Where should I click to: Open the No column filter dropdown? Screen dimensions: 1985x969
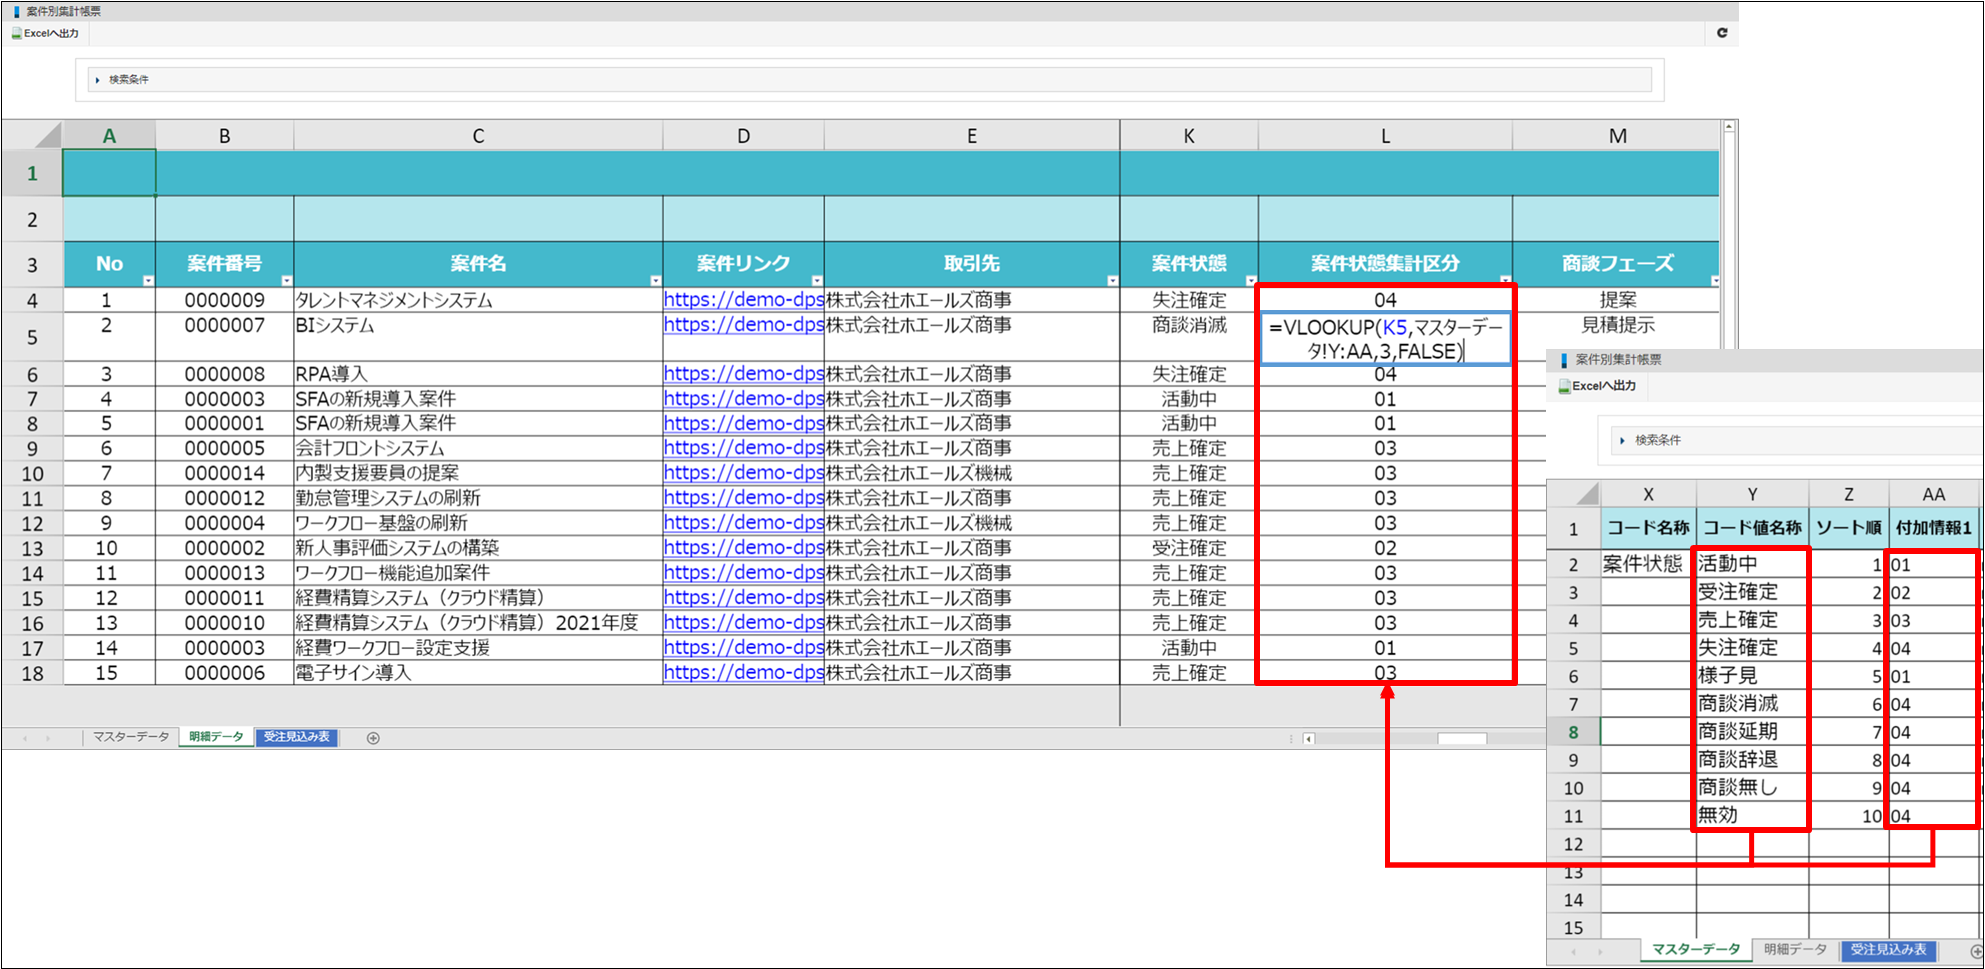coord(149,281)
